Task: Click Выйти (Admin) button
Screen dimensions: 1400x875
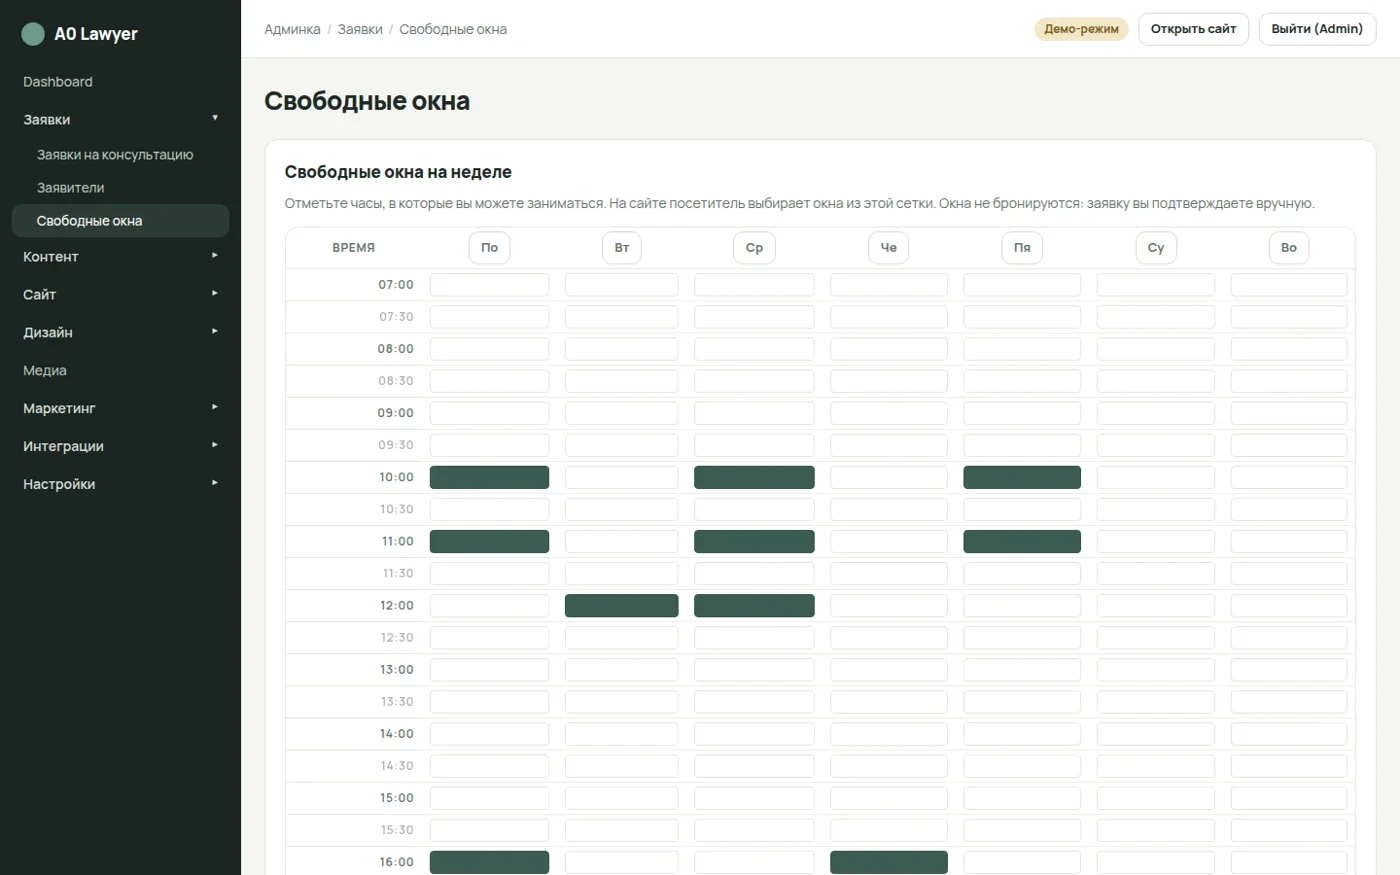Action: click(x=1317, y=29)
